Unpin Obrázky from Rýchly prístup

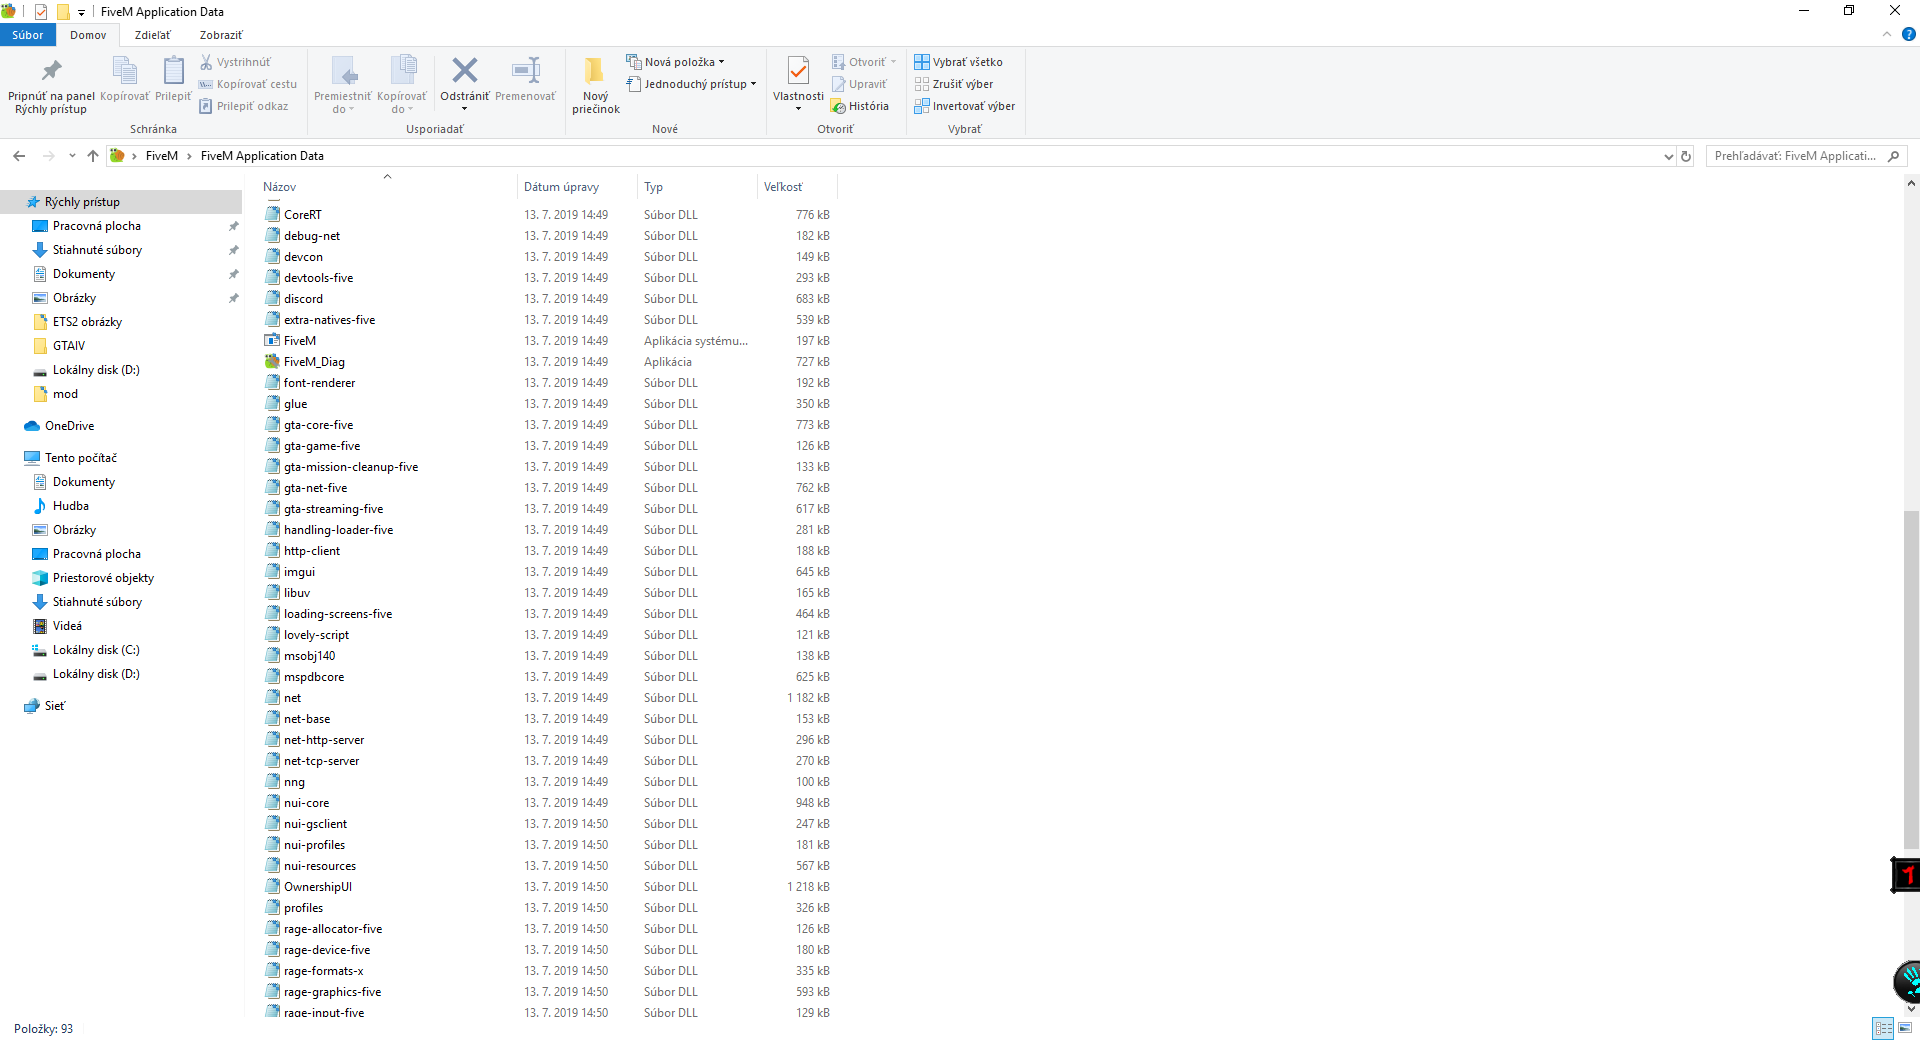coord(233,297)
